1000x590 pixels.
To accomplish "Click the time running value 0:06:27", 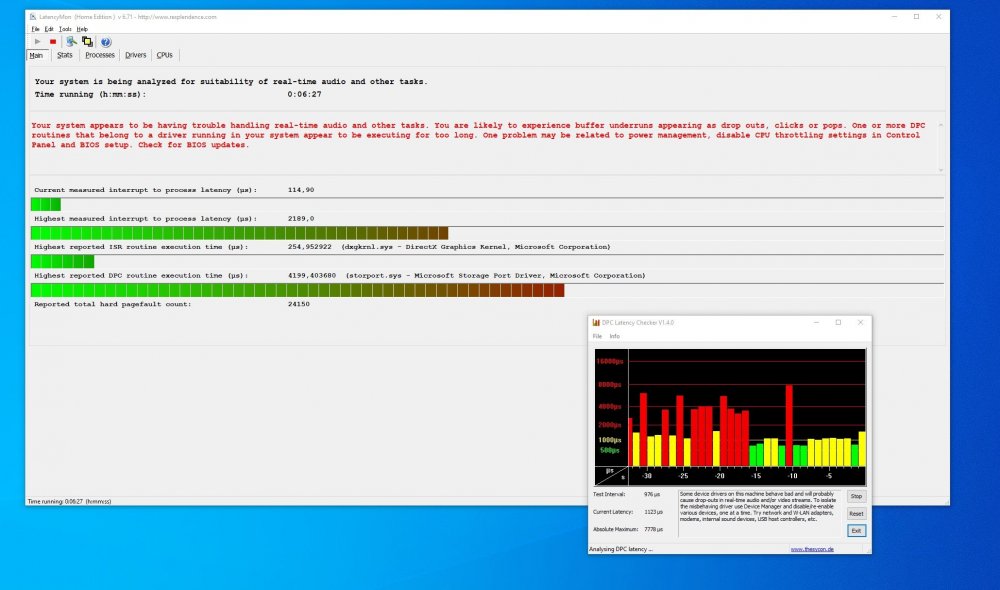I will pyautogui.click(x=304, y=94).
